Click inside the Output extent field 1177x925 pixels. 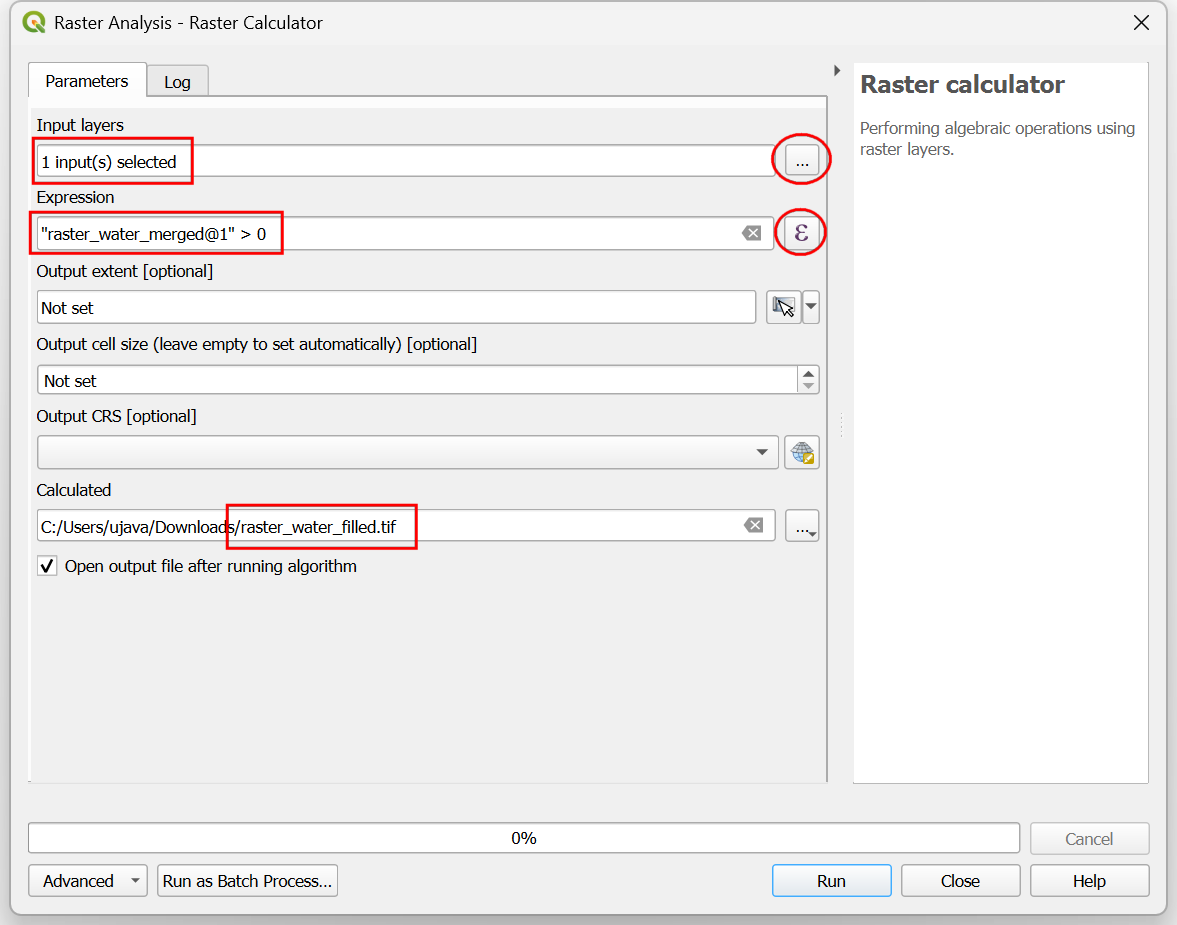pyautogui.click(x=395, y=308)
